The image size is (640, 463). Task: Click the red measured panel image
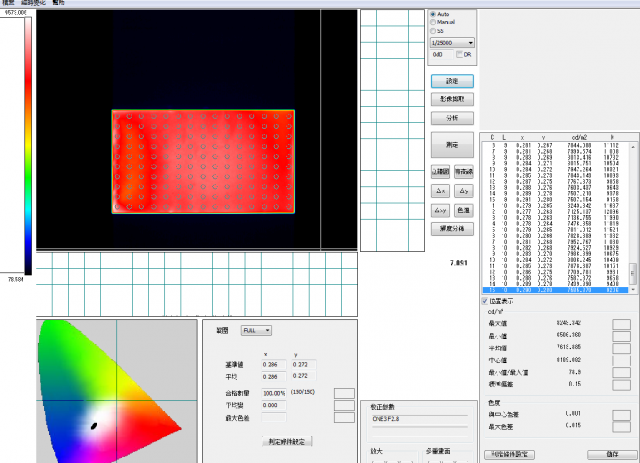pos(203,160)
